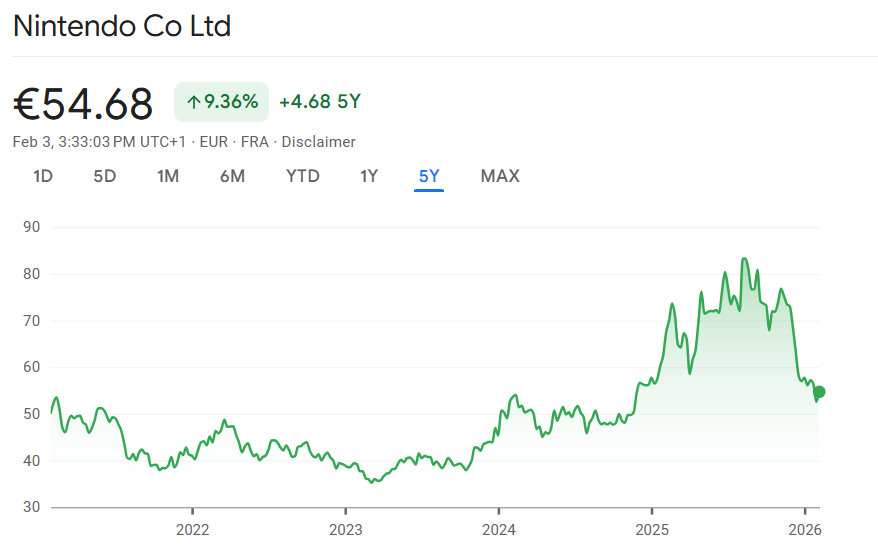
Task: Show the MAX time range
Action: 500,176
